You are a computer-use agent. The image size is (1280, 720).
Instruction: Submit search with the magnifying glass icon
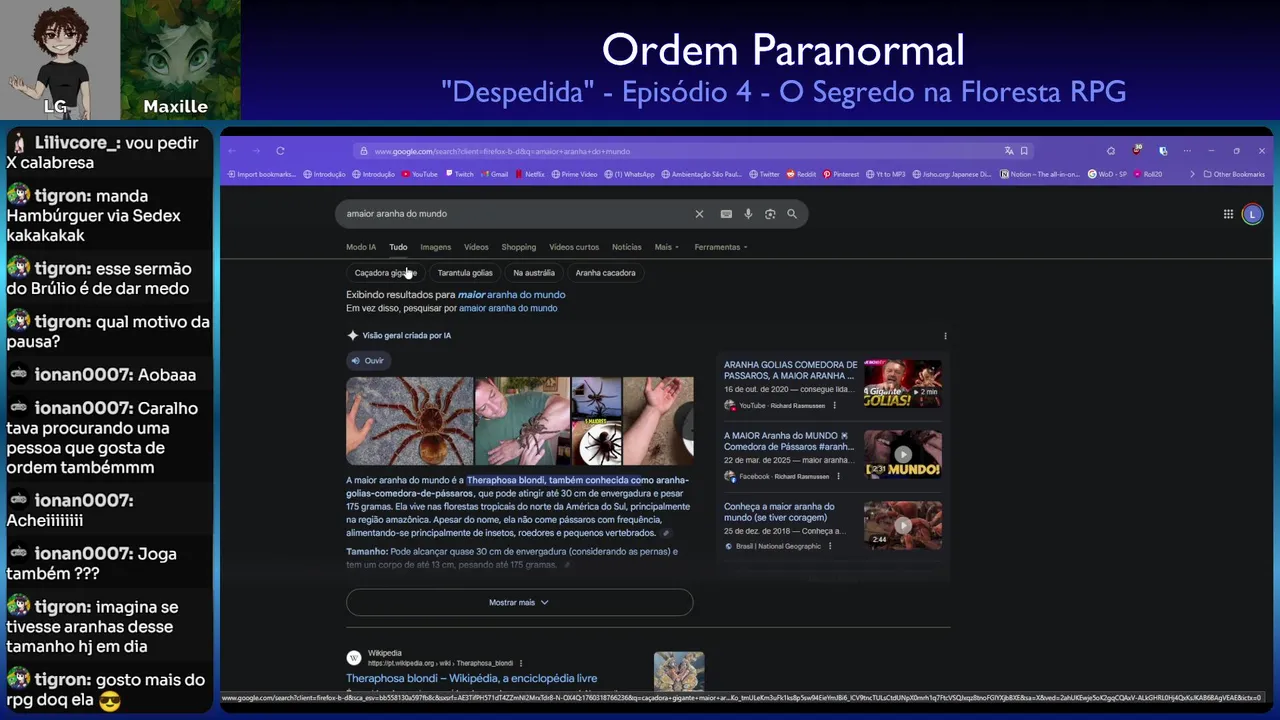pos(792,214)
